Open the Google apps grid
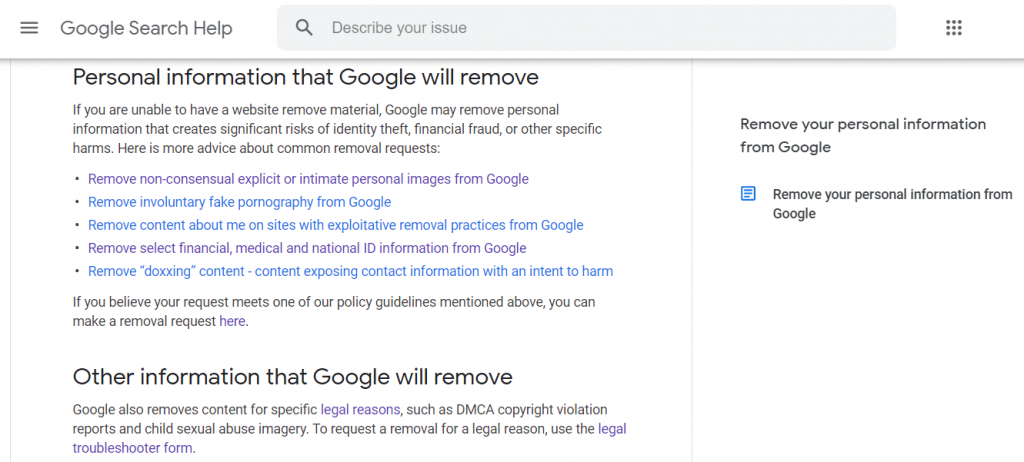This screenshot has height=462, width=1024. [954, 28]
